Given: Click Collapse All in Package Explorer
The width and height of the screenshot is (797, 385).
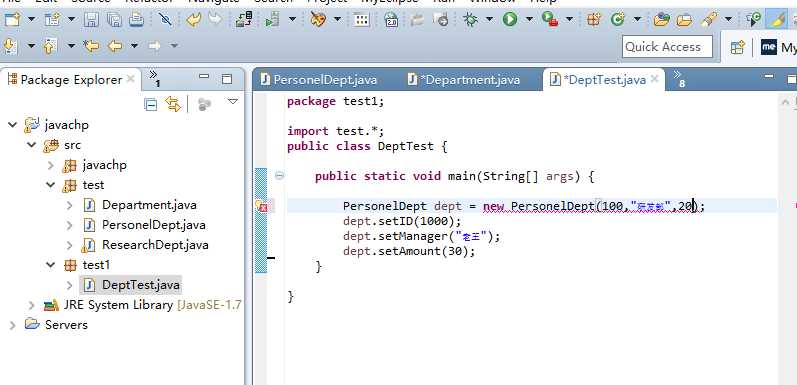Looking at the screenshot, I should [x=150, y=104].
